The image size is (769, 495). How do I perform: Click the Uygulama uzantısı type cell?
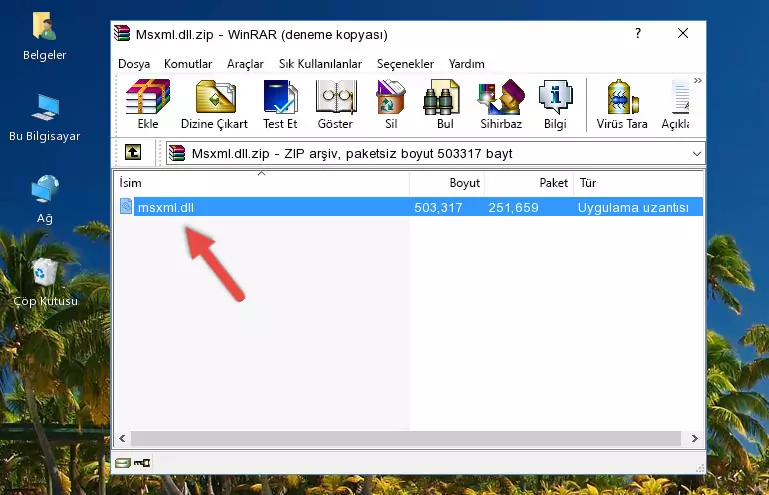(x=633, y=208)
